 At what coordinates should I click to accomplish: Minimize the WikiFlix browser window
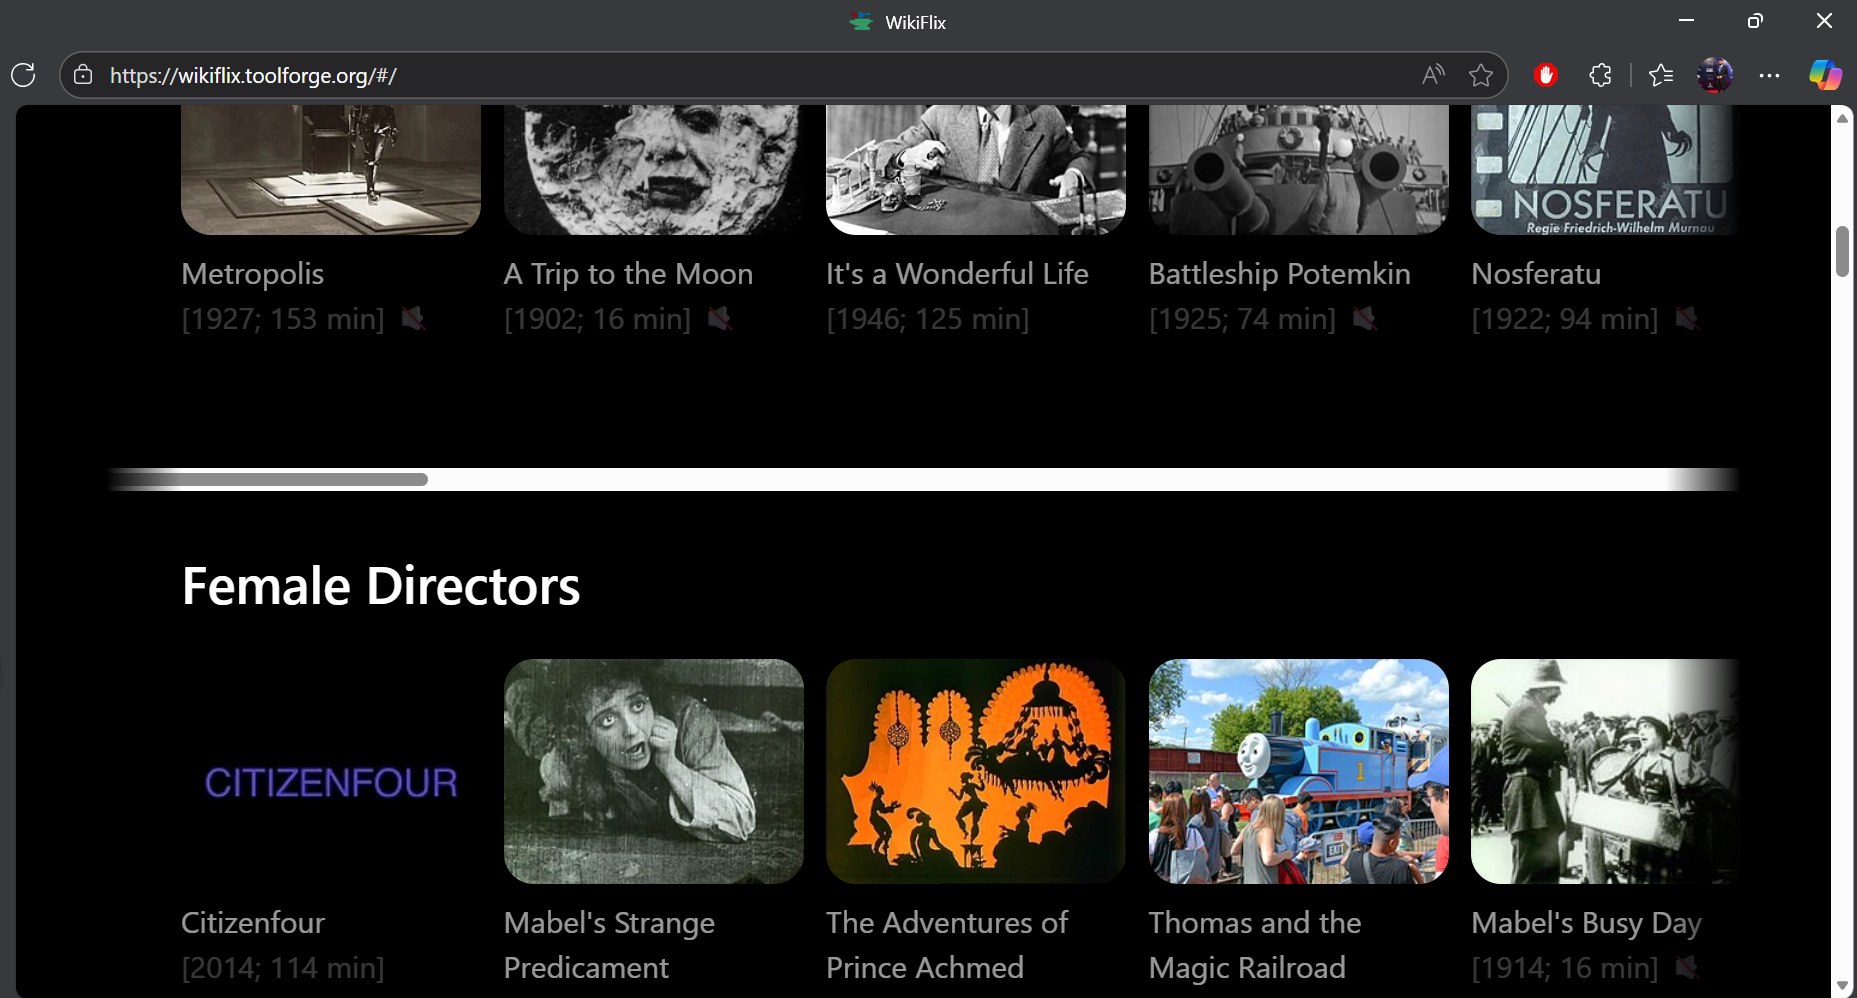[x=1686, y=21]
